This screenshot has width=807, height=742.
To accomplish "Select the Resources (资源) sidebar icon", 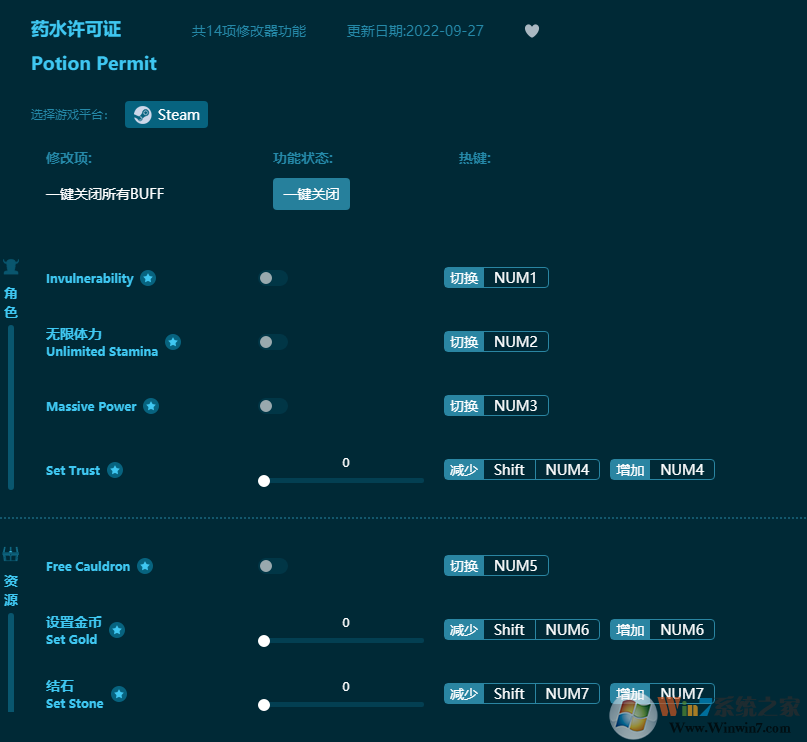I will 11,553.
